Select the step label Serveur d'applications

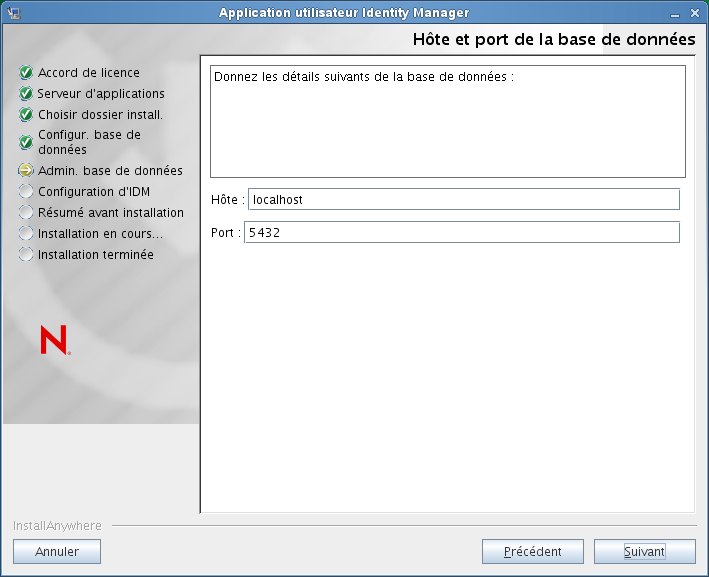(x=101, y=94)
